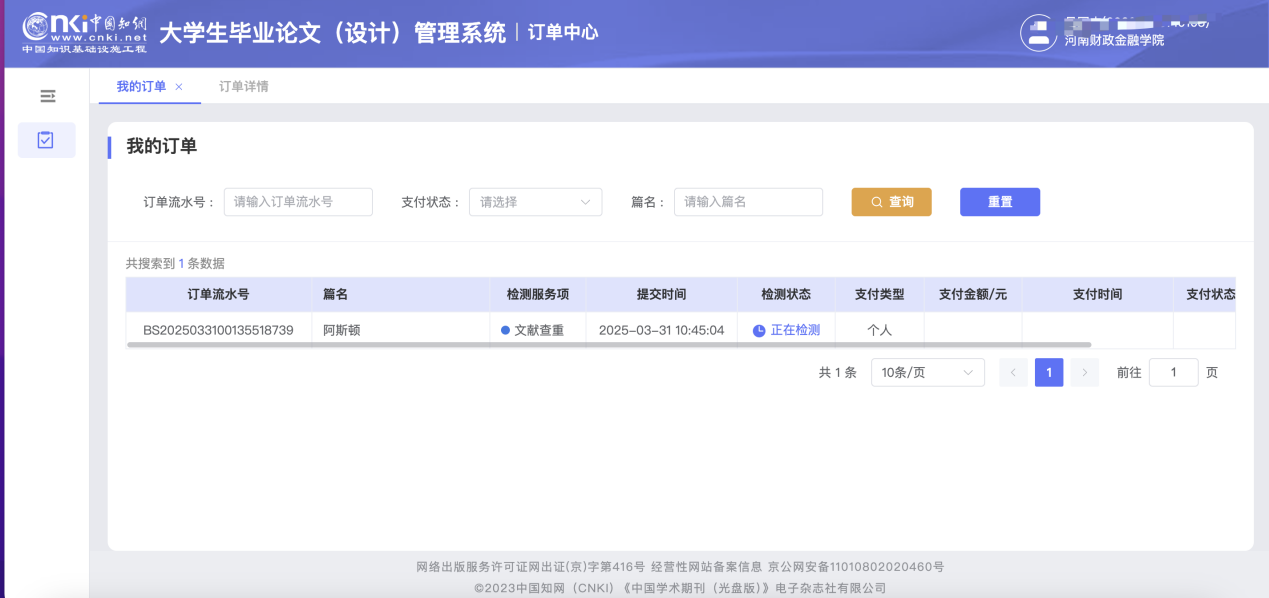Click the 阿斯顿 title cell

coord(341,330)
